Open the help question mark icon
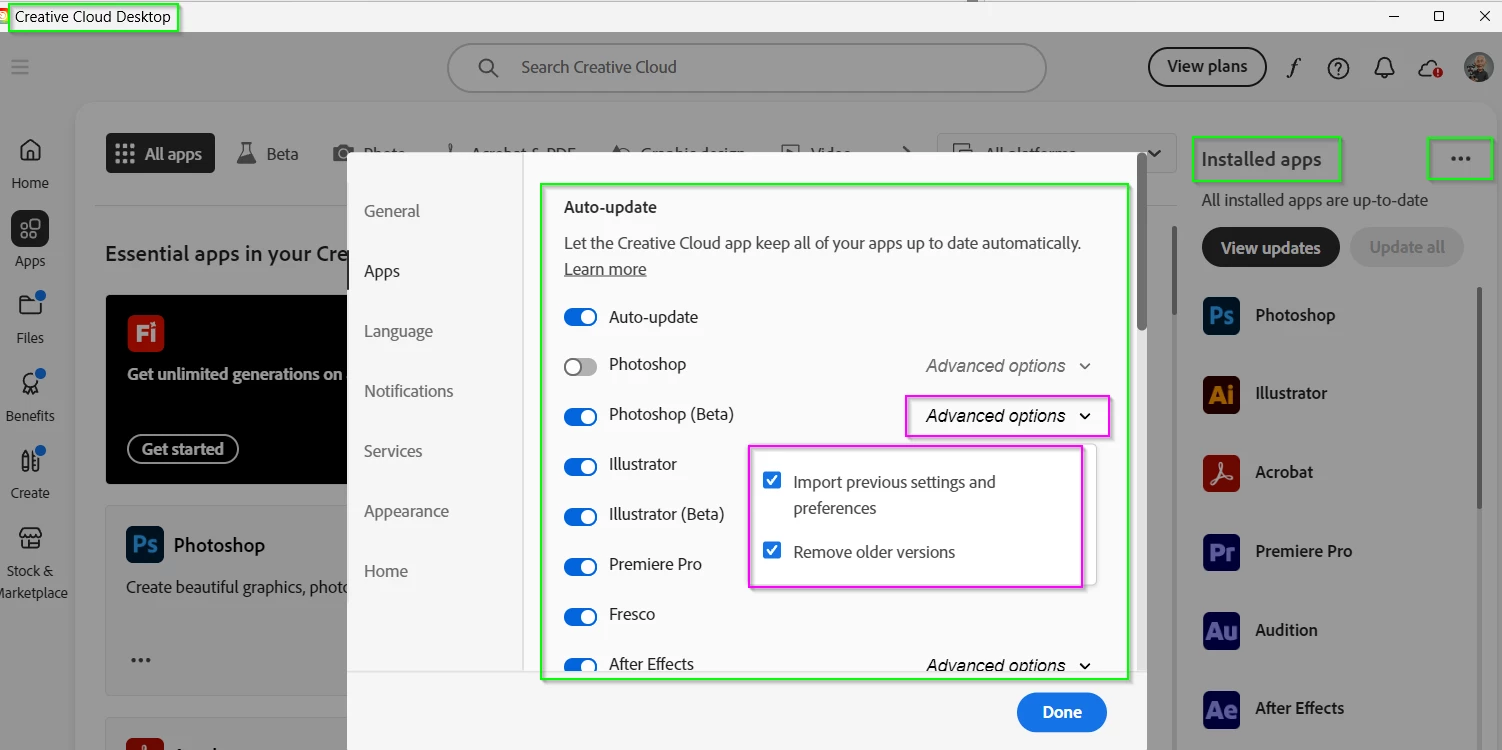Screen dimensions: 1502x750 (1338, 68)
